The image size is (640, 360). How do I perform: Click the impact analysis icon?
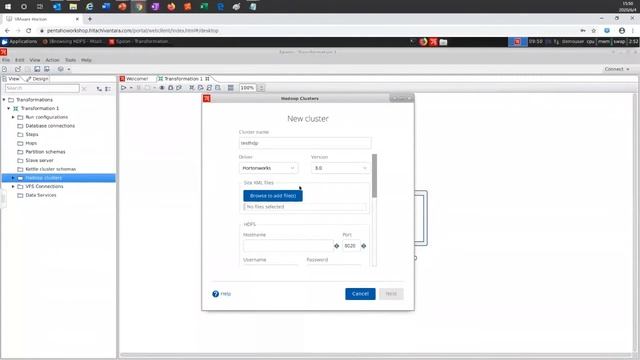pos(200,88)
